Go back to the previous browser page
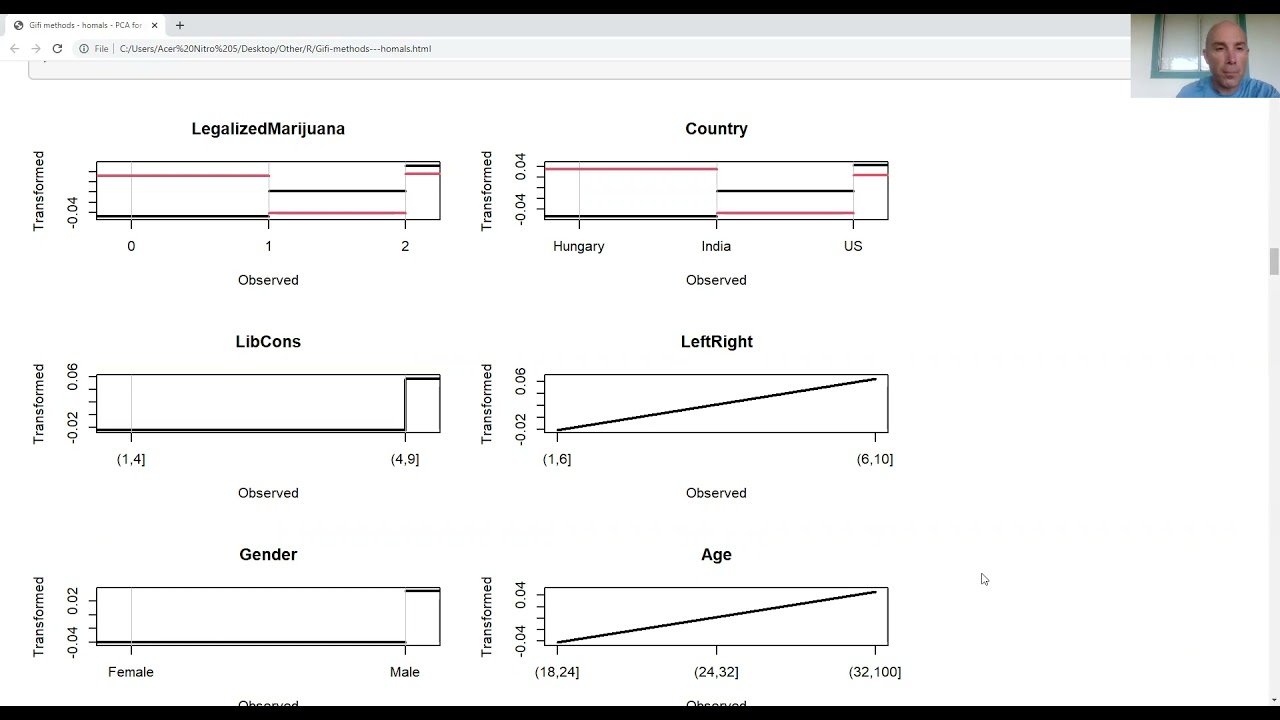 pos(14,48)
